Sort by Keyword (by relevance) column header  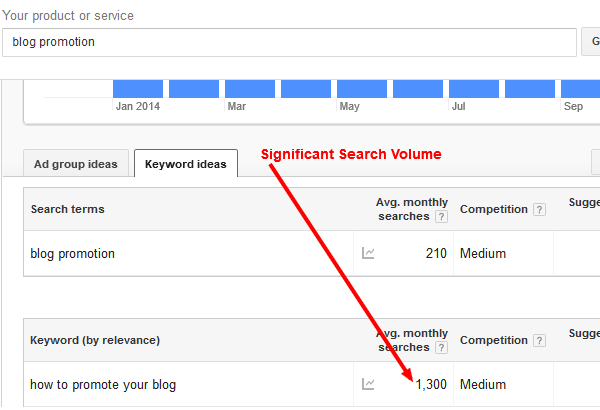(x=95, y=341)
